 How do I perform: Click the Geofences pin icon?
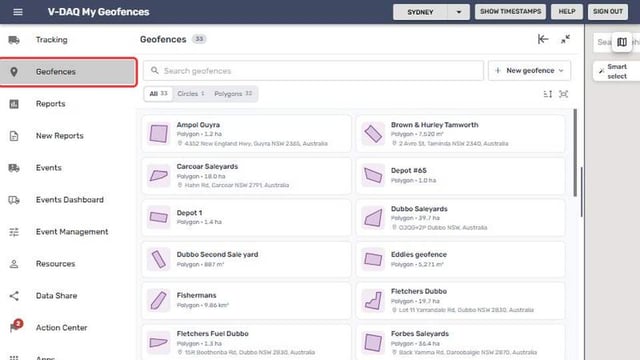(x=14, y=72)
